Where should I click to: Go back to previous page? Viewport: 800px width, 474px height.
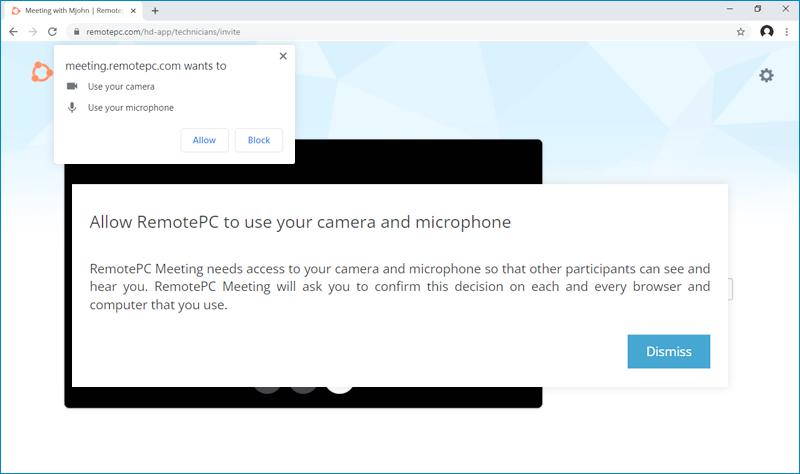(x=14, y=32)
